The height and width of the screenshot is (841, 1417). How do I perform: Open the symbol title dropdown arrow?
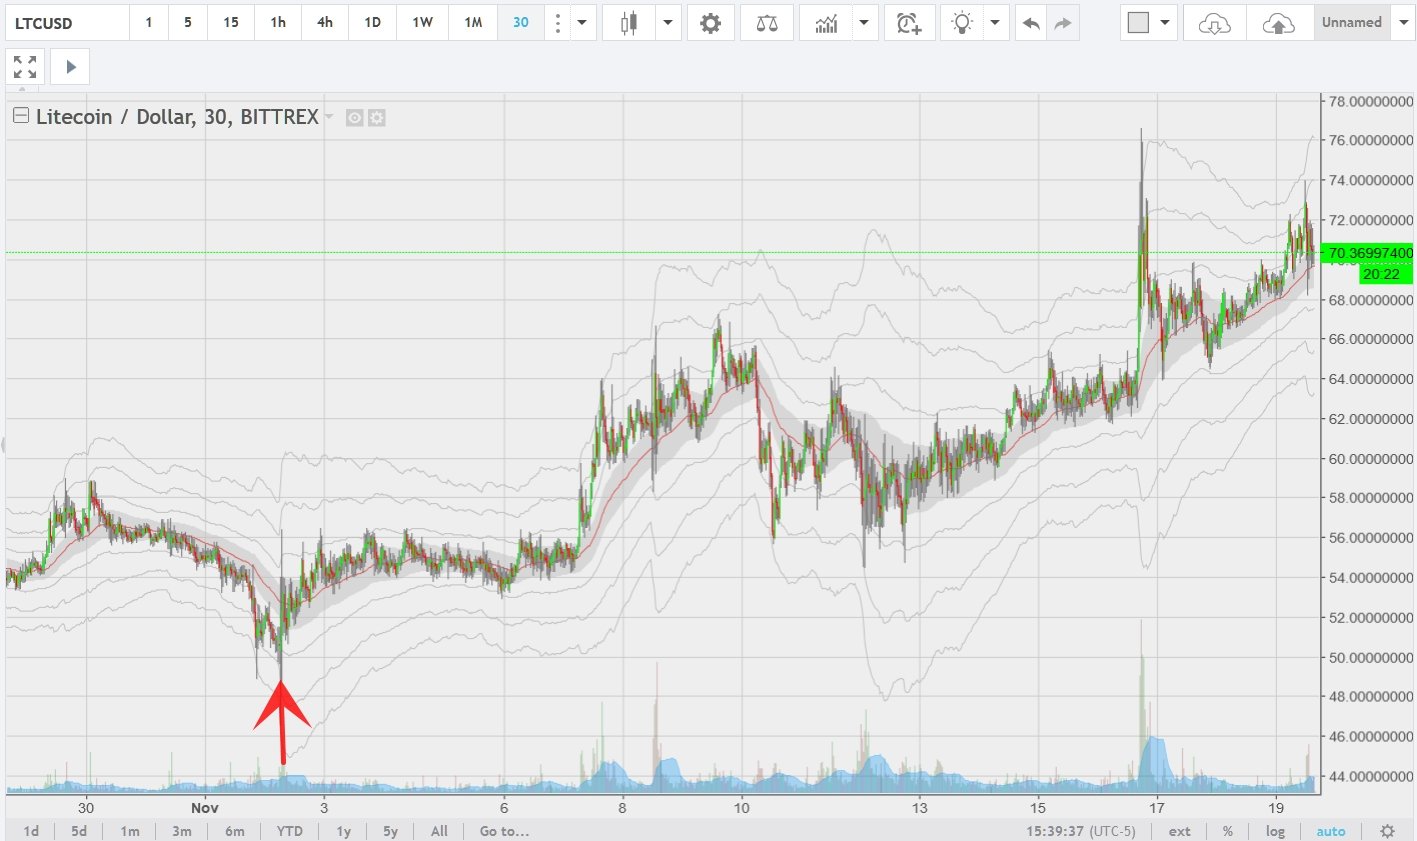(329, 117)
